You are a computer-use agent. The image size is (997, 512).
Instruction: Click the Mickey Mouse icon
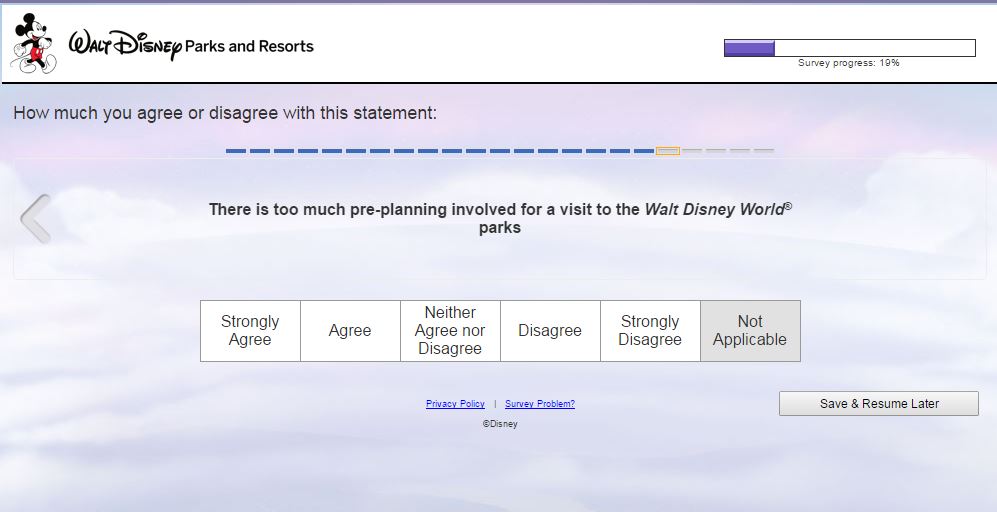(31, 44)
